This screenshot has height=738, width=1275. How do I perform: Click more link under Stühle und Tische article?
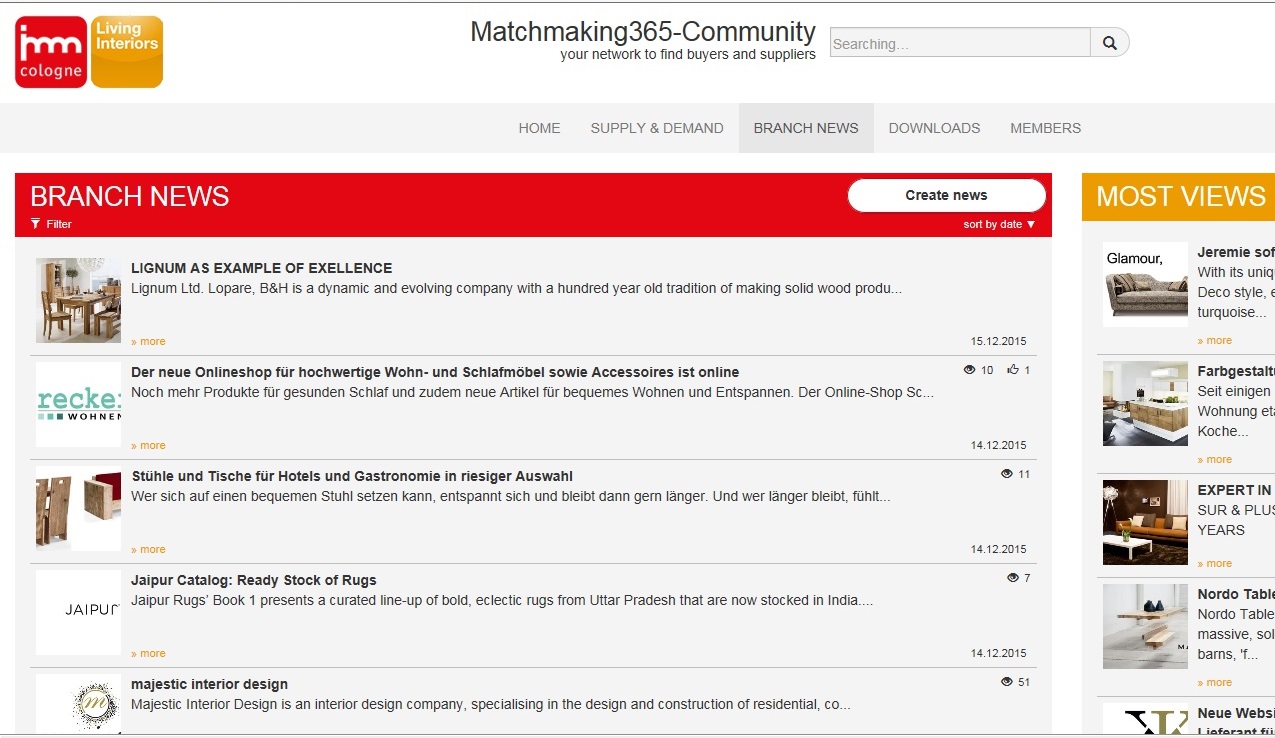point(148,549)
